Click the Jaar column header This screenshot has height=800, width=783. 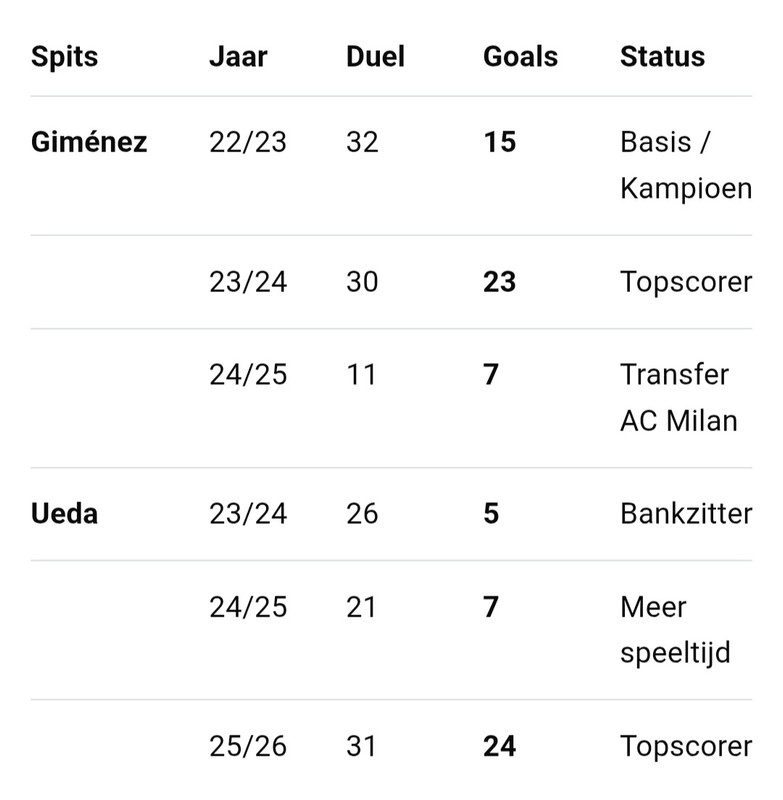click(238, 57)
